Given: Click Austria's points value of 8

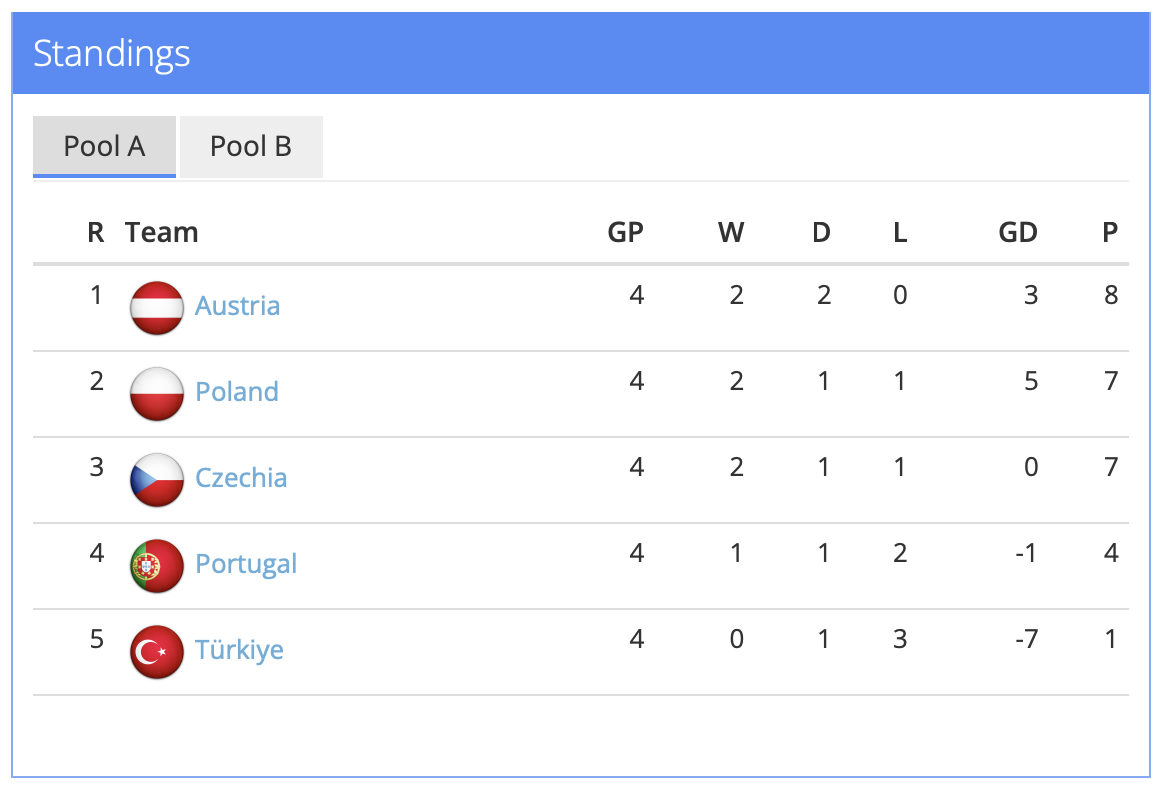Looking at the screenshot, I should (1111, 295).
